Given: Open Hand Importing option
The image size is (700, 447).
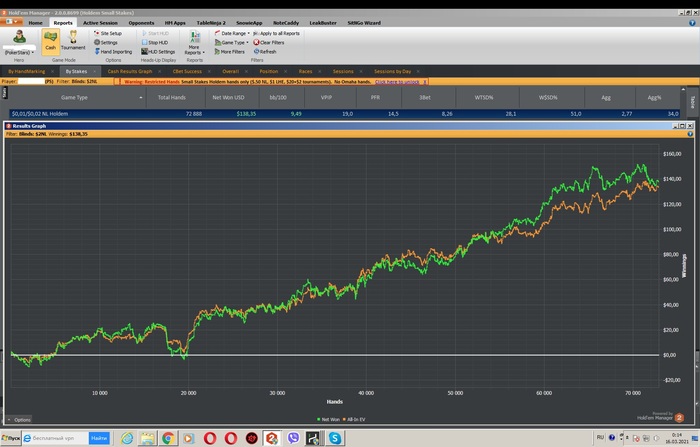Looking at the screenshot, I should click(x=113, y=52).
